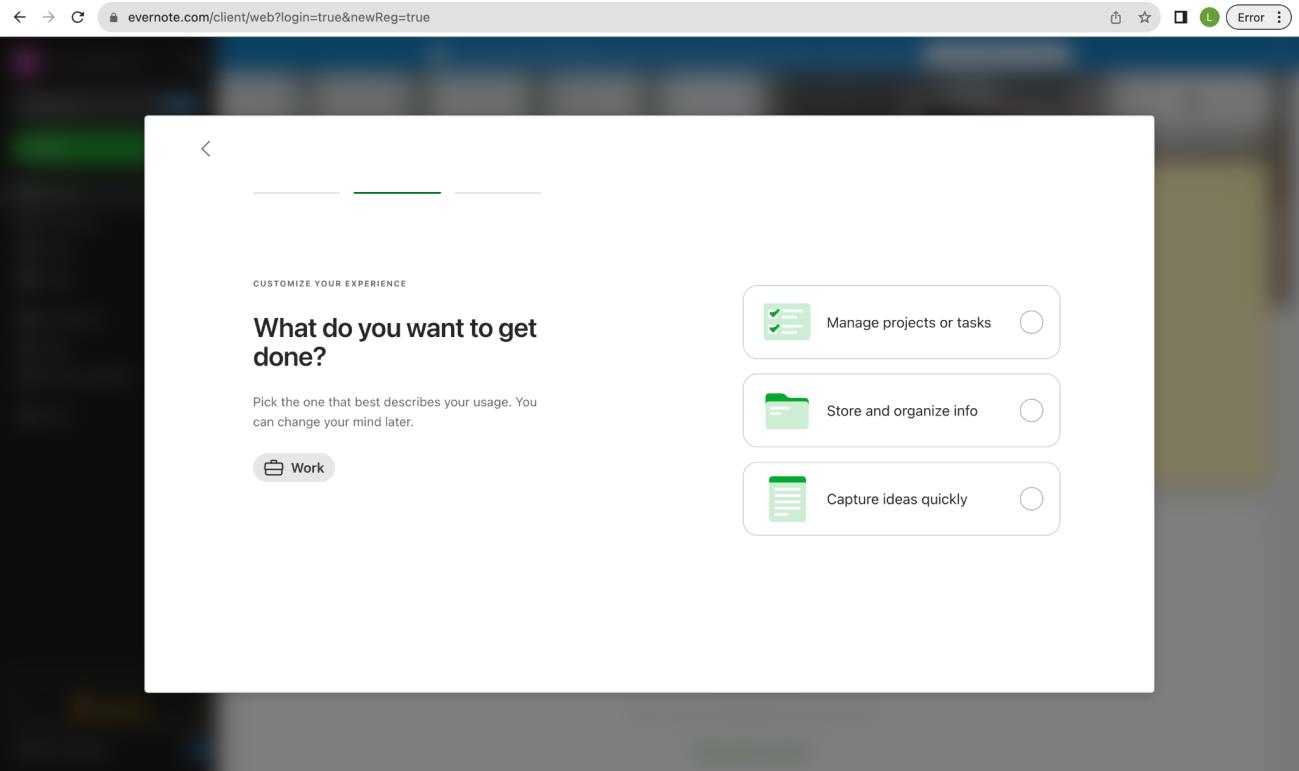This screenshot has height=771, width=1299.
Task: Click the note page icon for Capture ideas
Action: click(x=787, y=499)
